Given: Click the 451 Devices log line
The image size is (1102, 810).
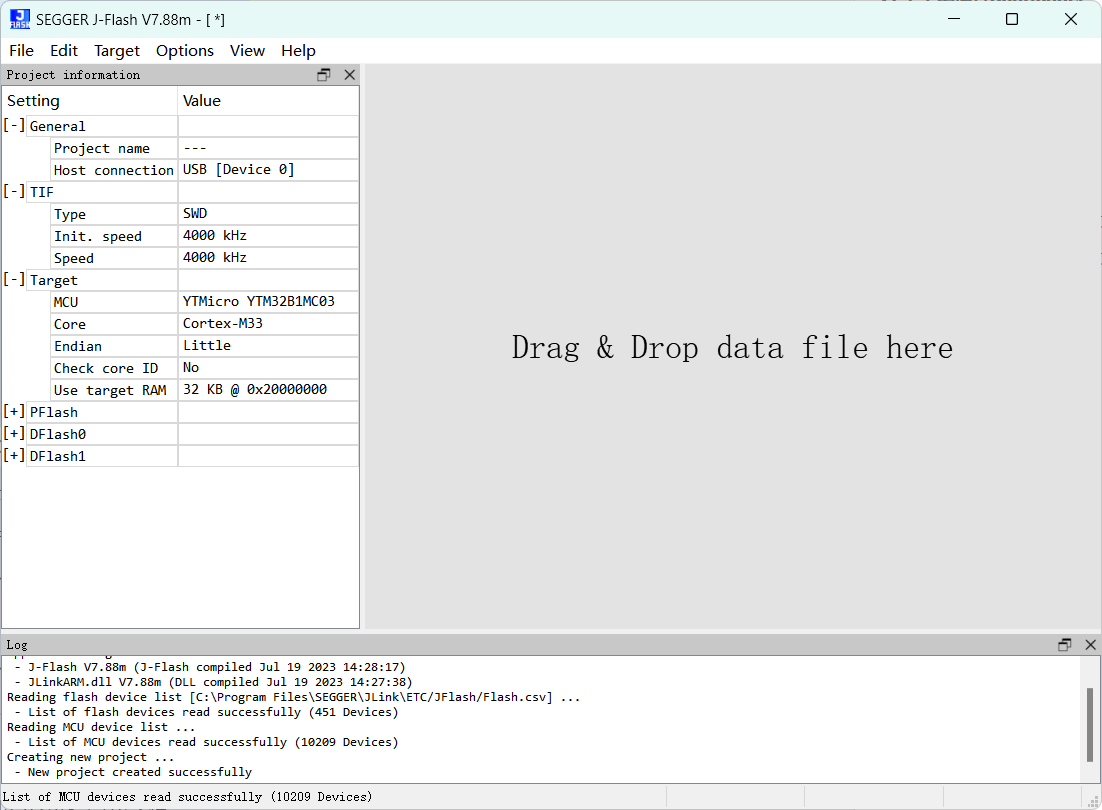Looking at the screenshot, I should [206, 712].
